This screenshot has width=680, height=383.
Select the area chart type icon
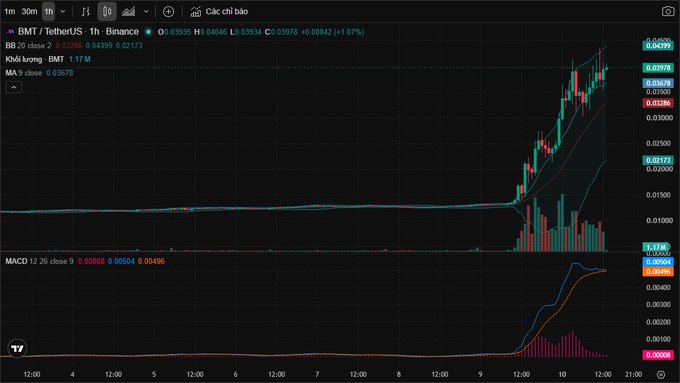click(128, 12)
